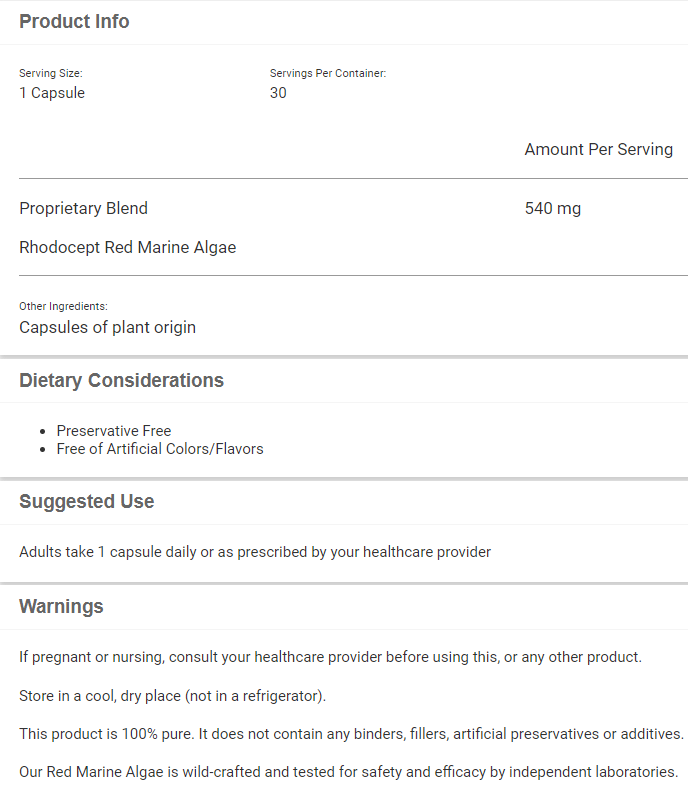Click the Dietary Considerations heading

pyautogui.click(x=121, y=380)
